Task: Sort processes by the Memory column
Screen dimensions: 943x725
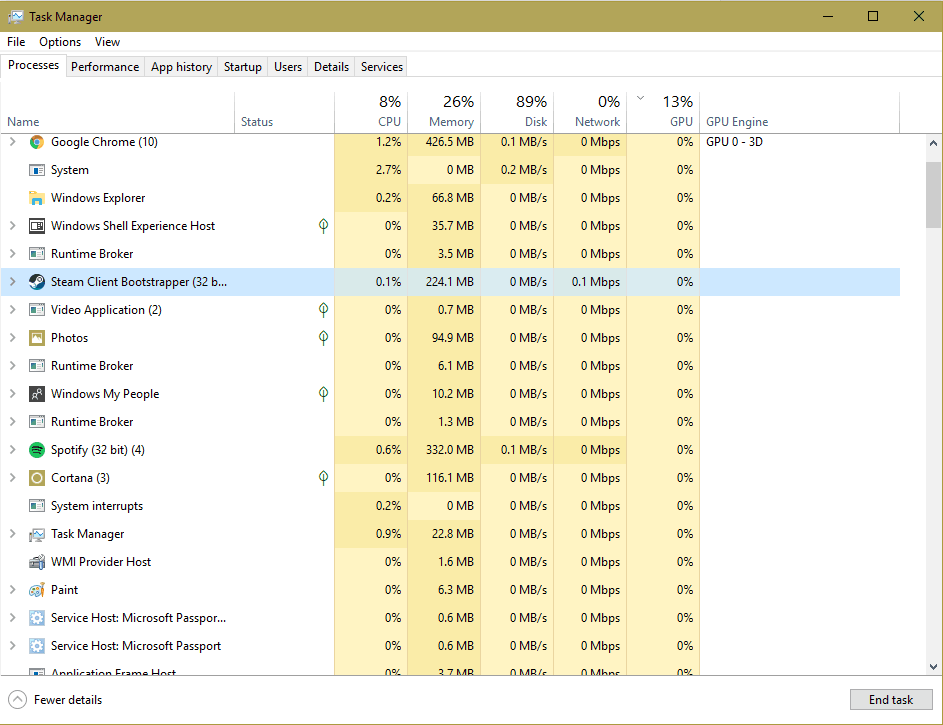Action: [444, 112]
